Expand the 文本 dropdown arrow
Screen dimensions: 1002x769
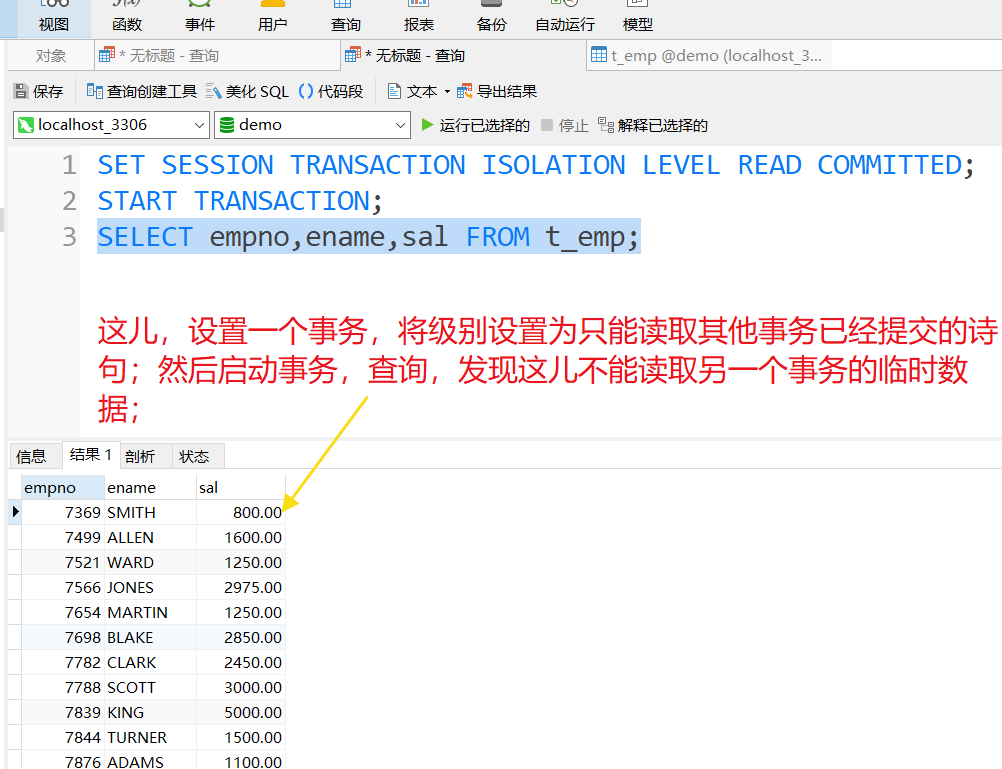tap(447, 91)
